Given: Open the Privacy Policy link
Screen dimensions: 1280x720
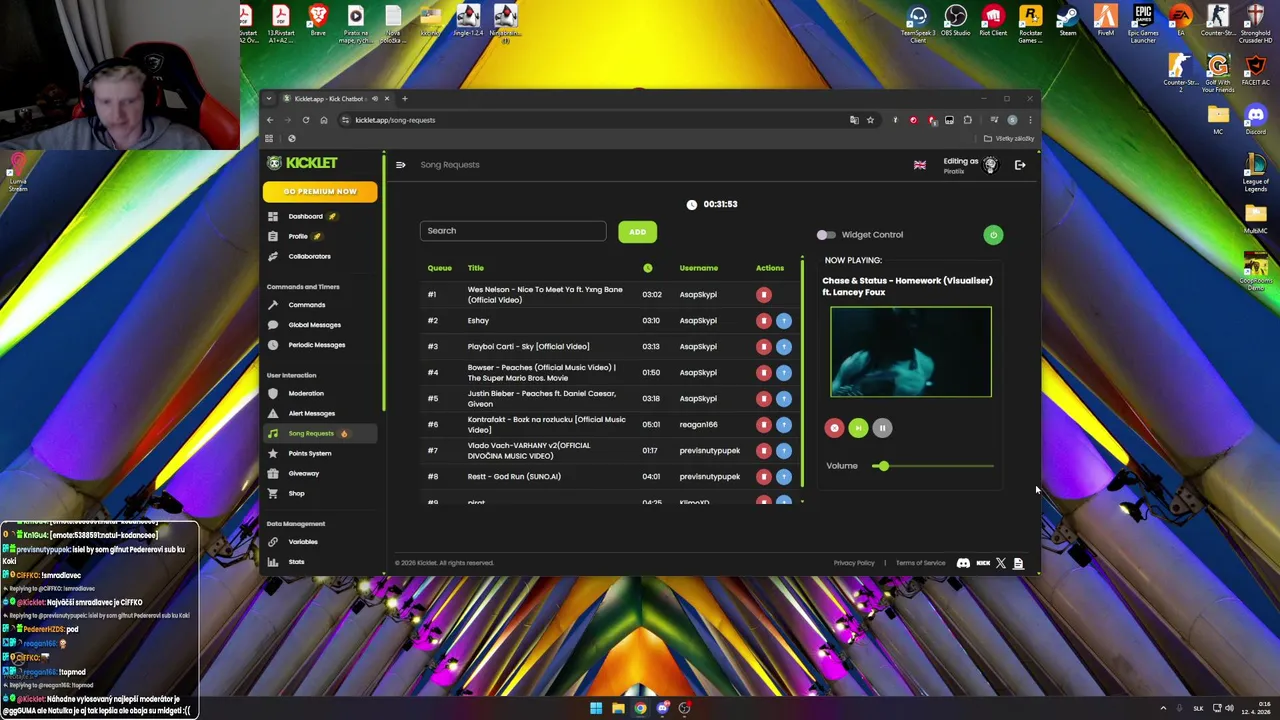Looking at the screenshot, I should [854, 563].
